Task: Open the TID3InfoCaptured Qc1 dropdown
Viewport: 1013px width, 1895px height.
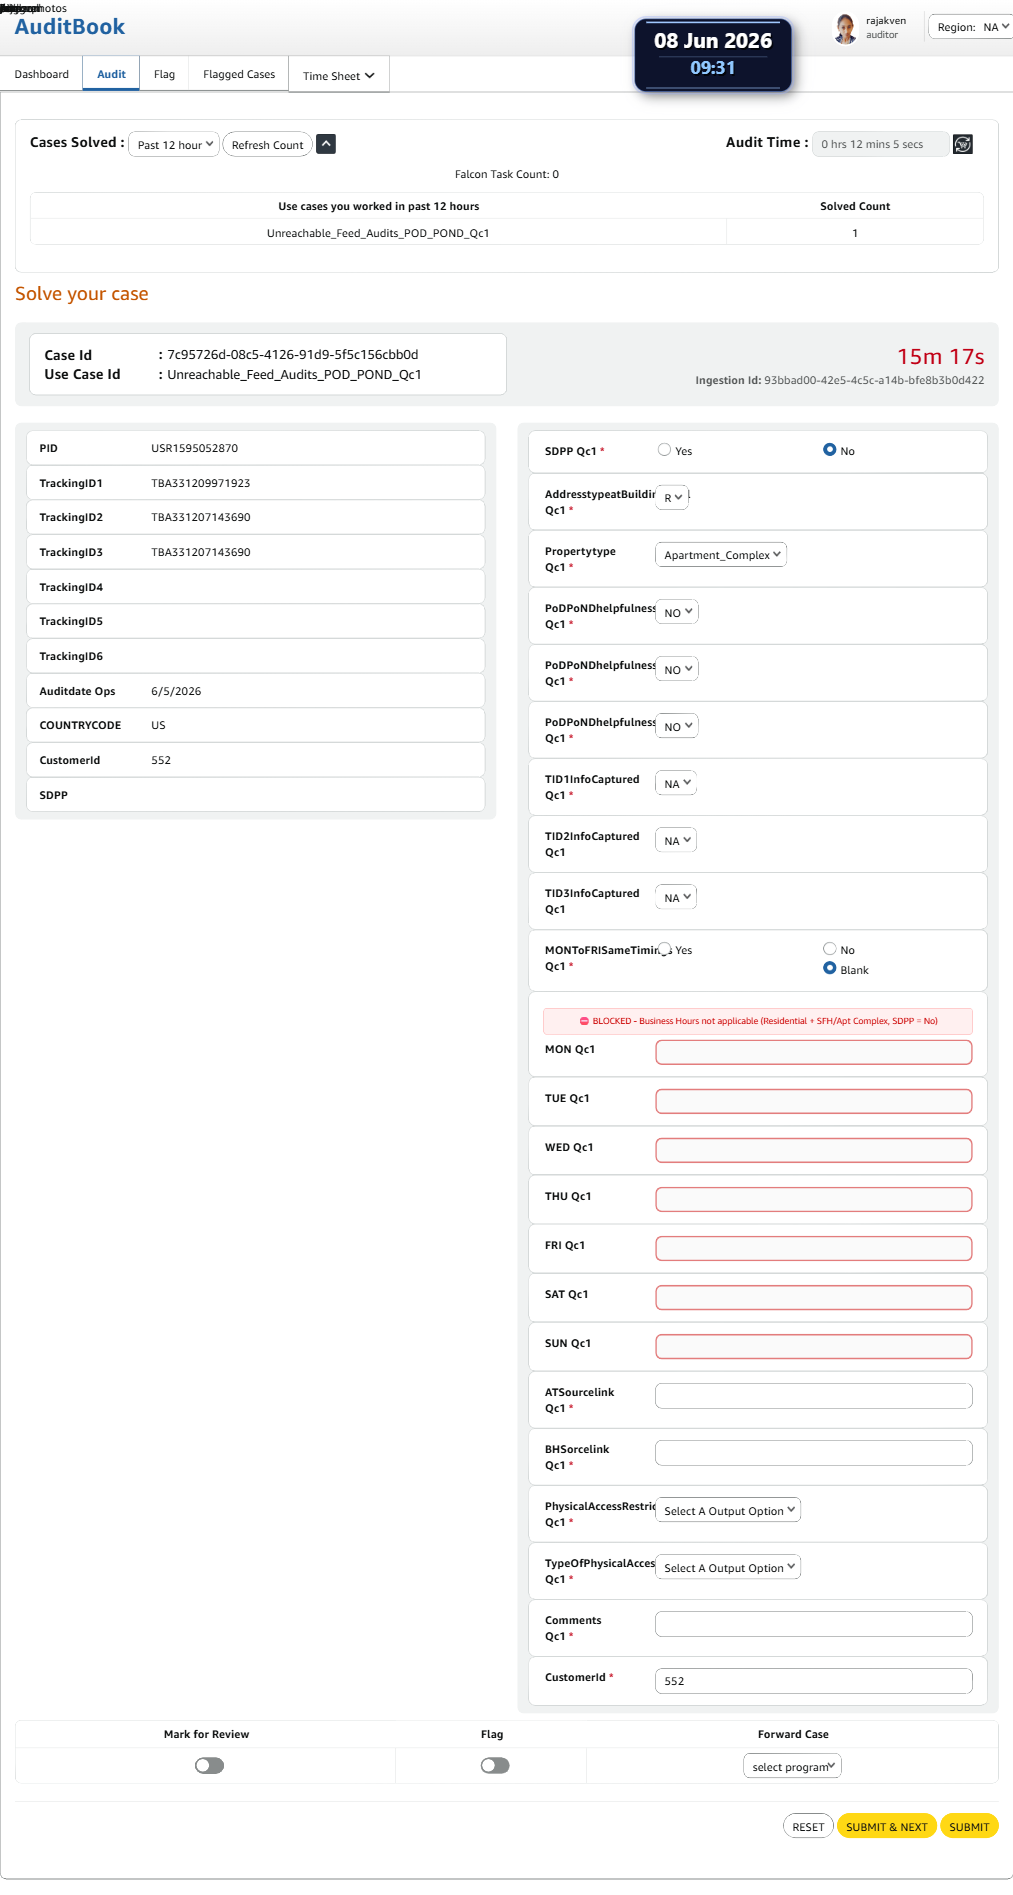Action: (676, 897)
